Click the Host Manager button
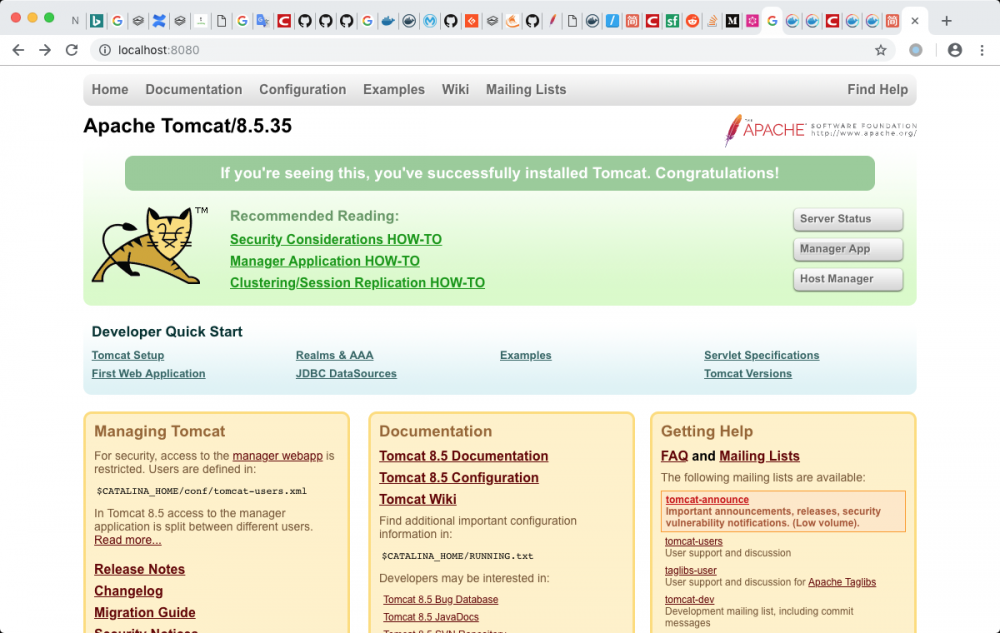Image resolution: width=1000 pixels, height=633 pixels. click(x=848, y=279)
